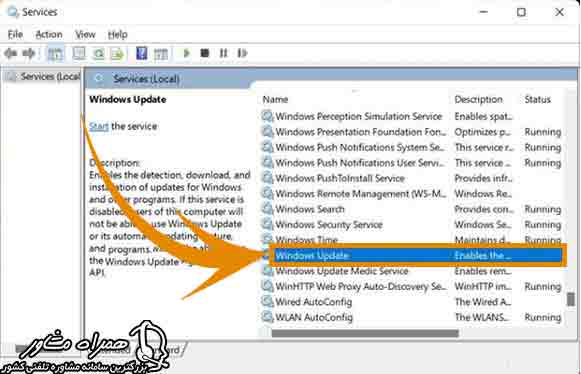The height and width of the screenshot is (374, 581).
Task: Click gear icon of Windows Push Notifications System Service
Action: (268, 147)
